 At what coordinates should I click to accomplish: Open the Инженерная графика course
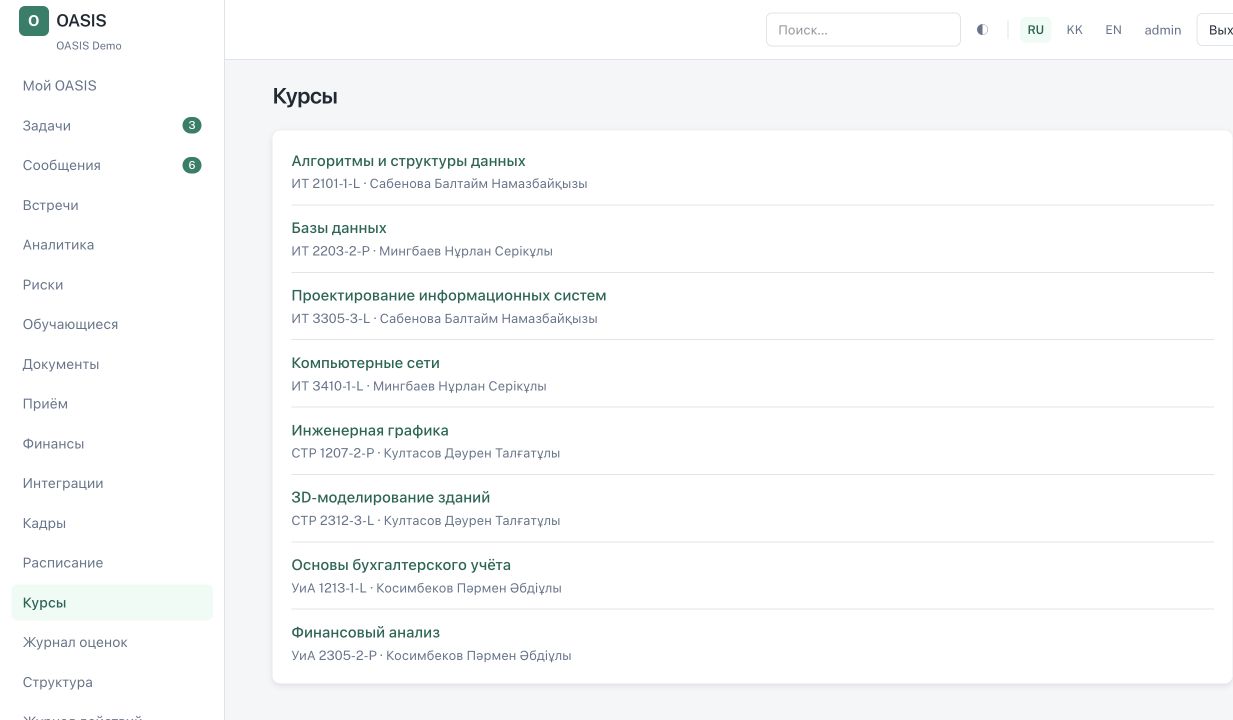(x=370, y=430)
